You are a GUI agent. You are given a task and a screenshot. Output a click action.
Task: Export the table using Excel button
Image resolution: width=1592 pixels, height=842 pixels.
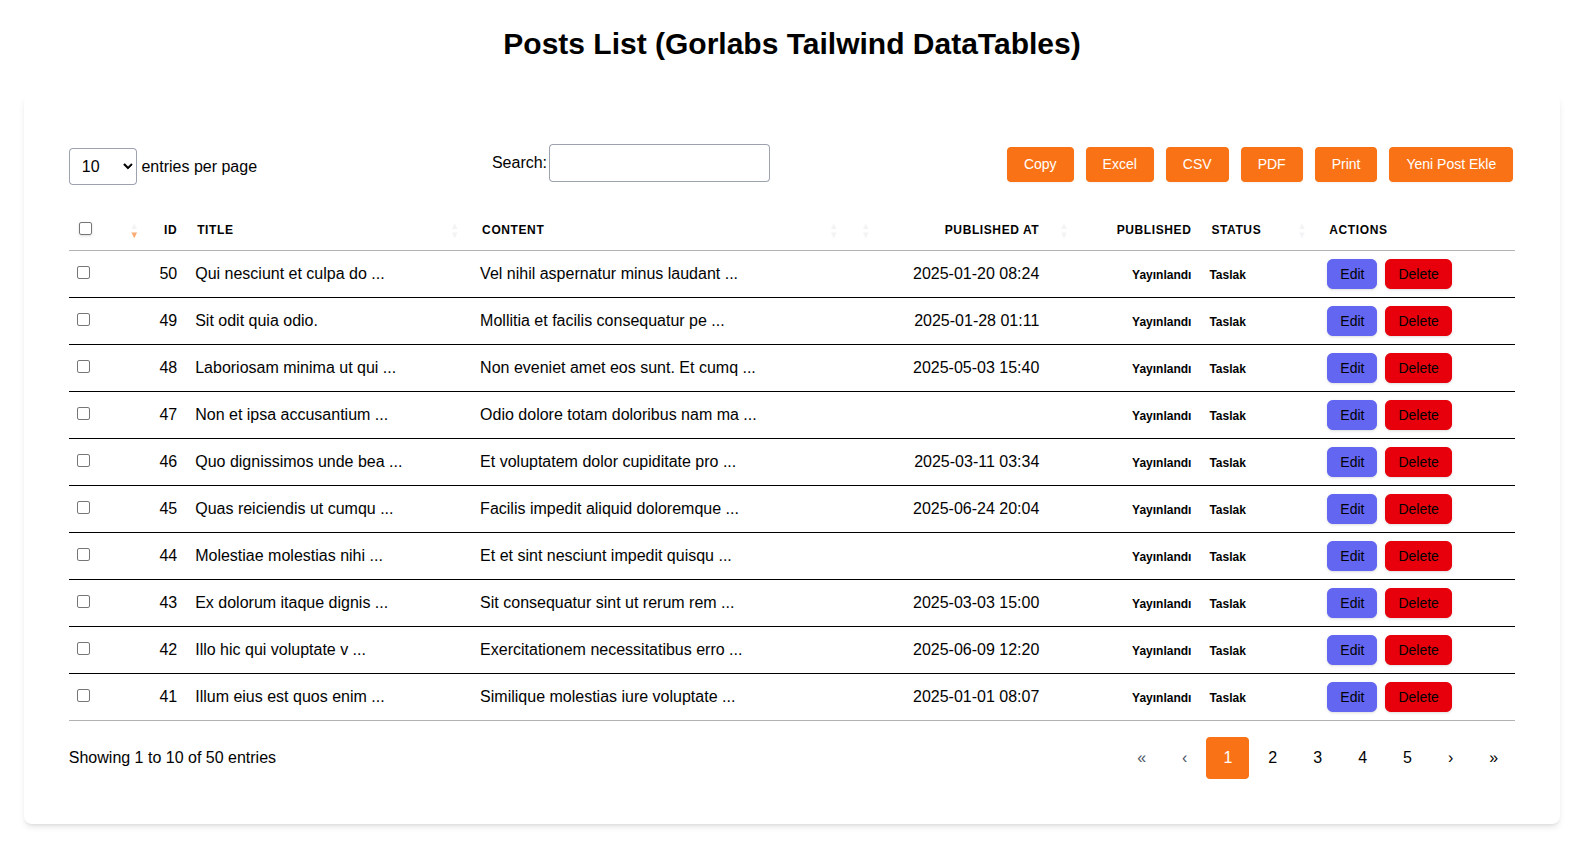pos(1119,165)
